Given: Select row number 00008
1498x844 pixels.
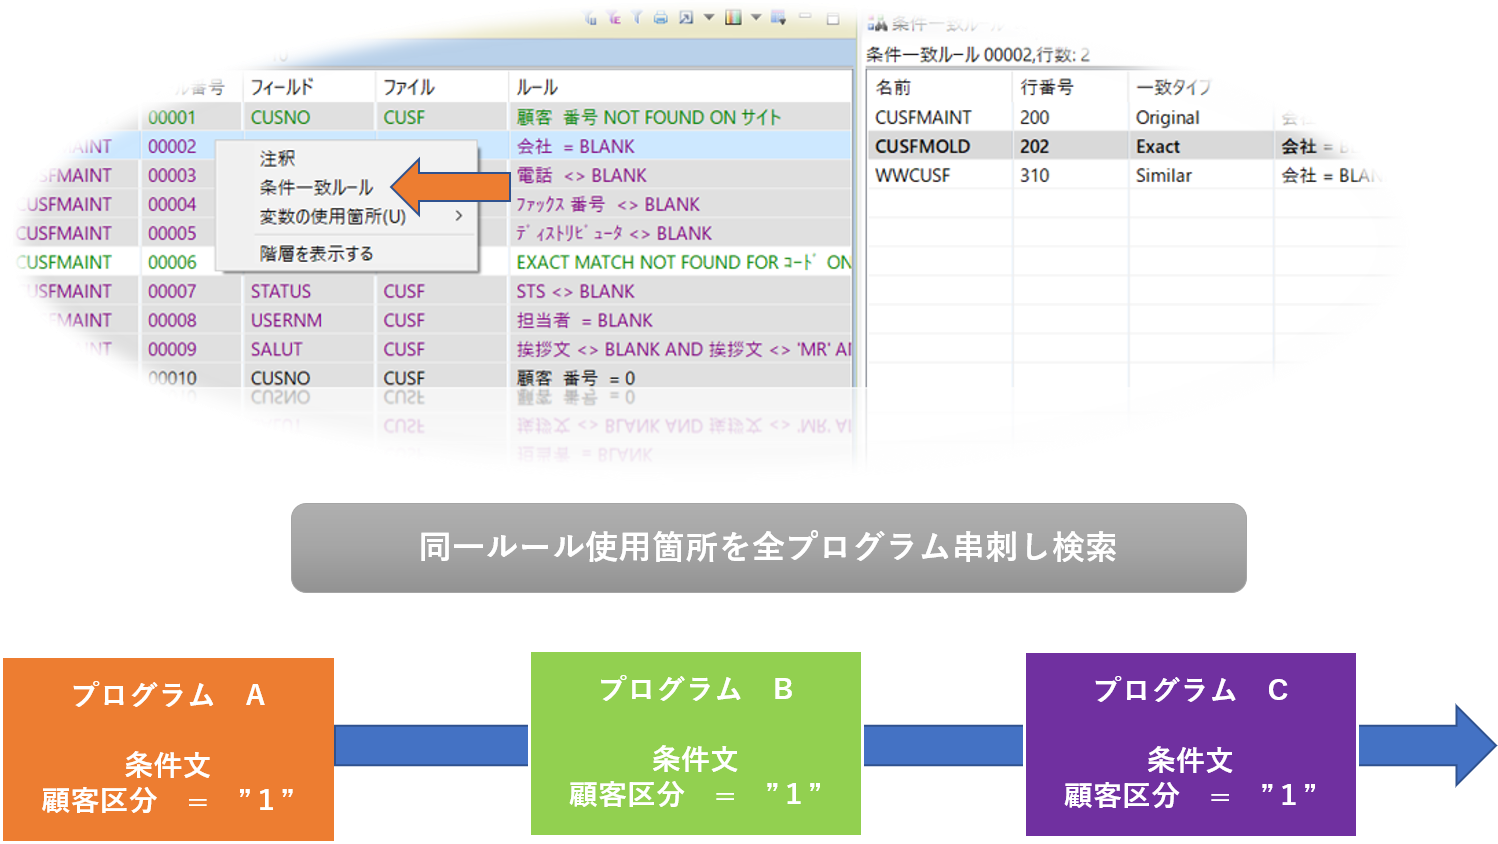Looking at the screenshot, I should tap(172, 320).
